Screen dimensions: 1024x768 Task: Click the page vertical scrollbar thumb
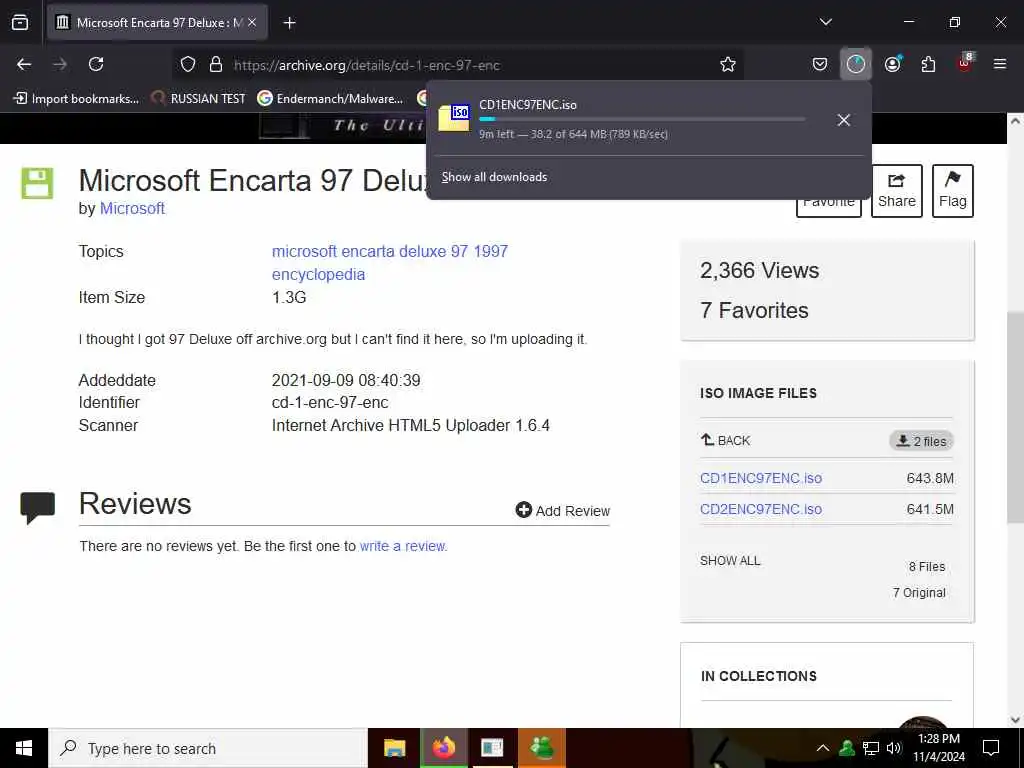pos(1015,417)
